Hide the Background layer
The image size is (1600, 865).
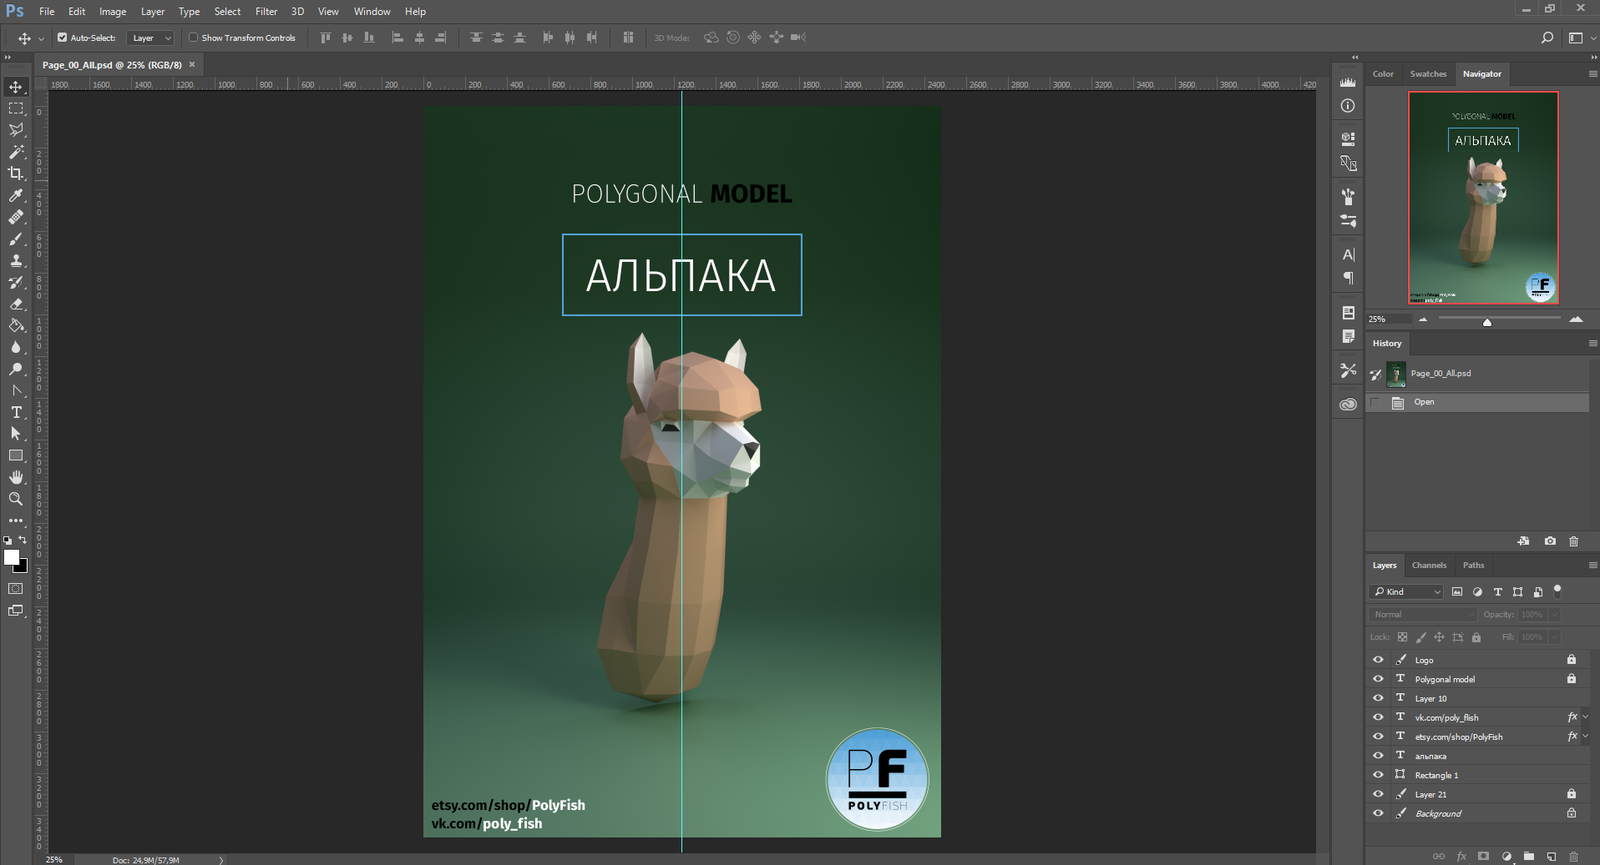[1378, 813]
